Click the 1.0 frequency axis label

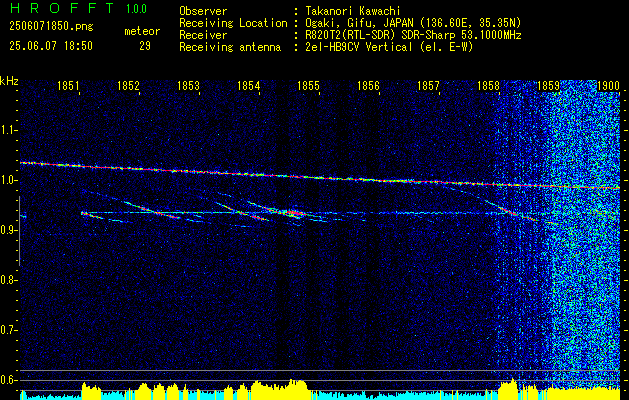pyautogui.click(x=9, y=181)
